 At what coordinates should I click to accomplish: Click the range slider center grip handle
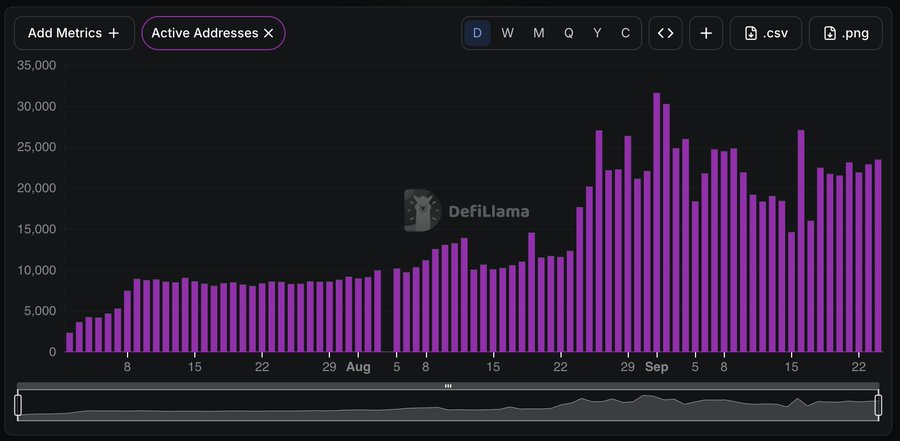[448, 386]
